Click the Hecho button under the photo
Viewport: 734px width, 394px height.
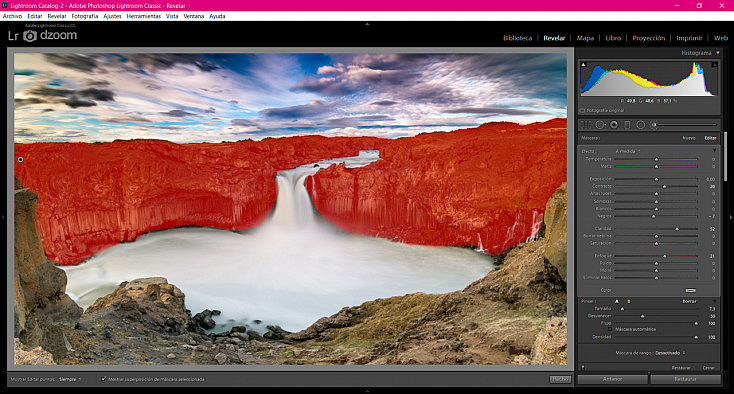coord(560,379)
